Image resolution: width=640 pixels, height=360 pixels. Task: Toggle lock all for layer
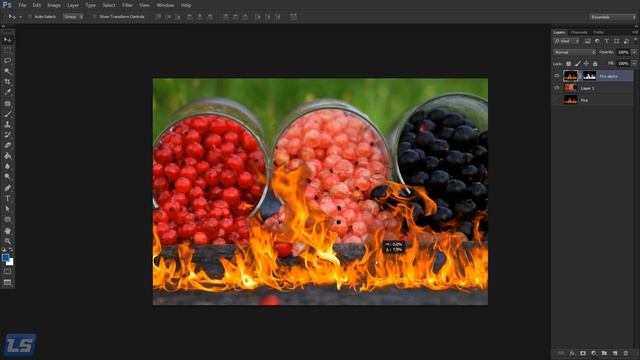click(595, 64)
